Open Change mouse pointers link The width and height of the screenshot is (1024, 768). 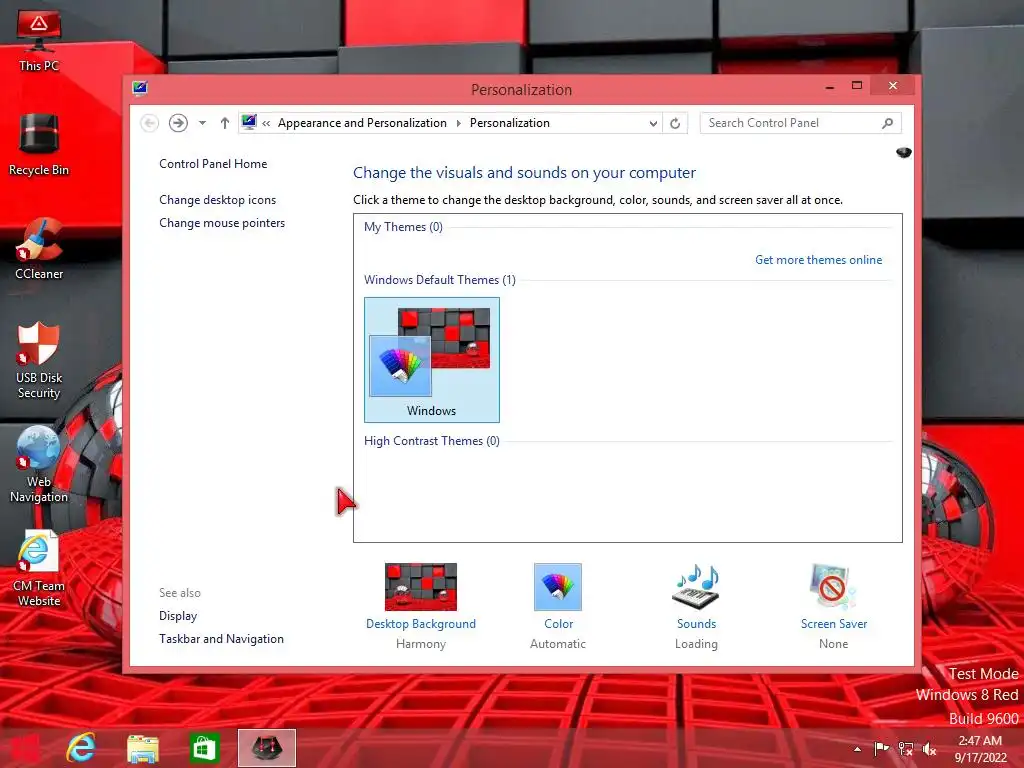(222, 223)
